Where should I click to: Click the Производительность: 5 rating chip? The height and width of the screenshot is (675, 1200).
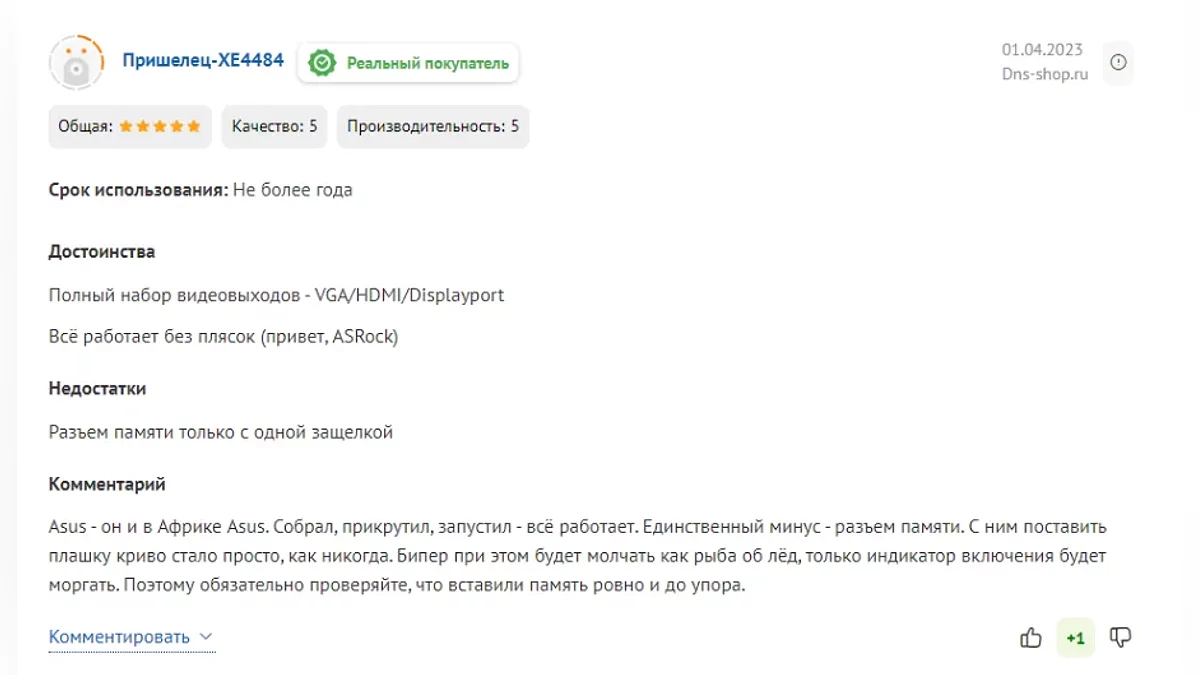coord(432,127)
